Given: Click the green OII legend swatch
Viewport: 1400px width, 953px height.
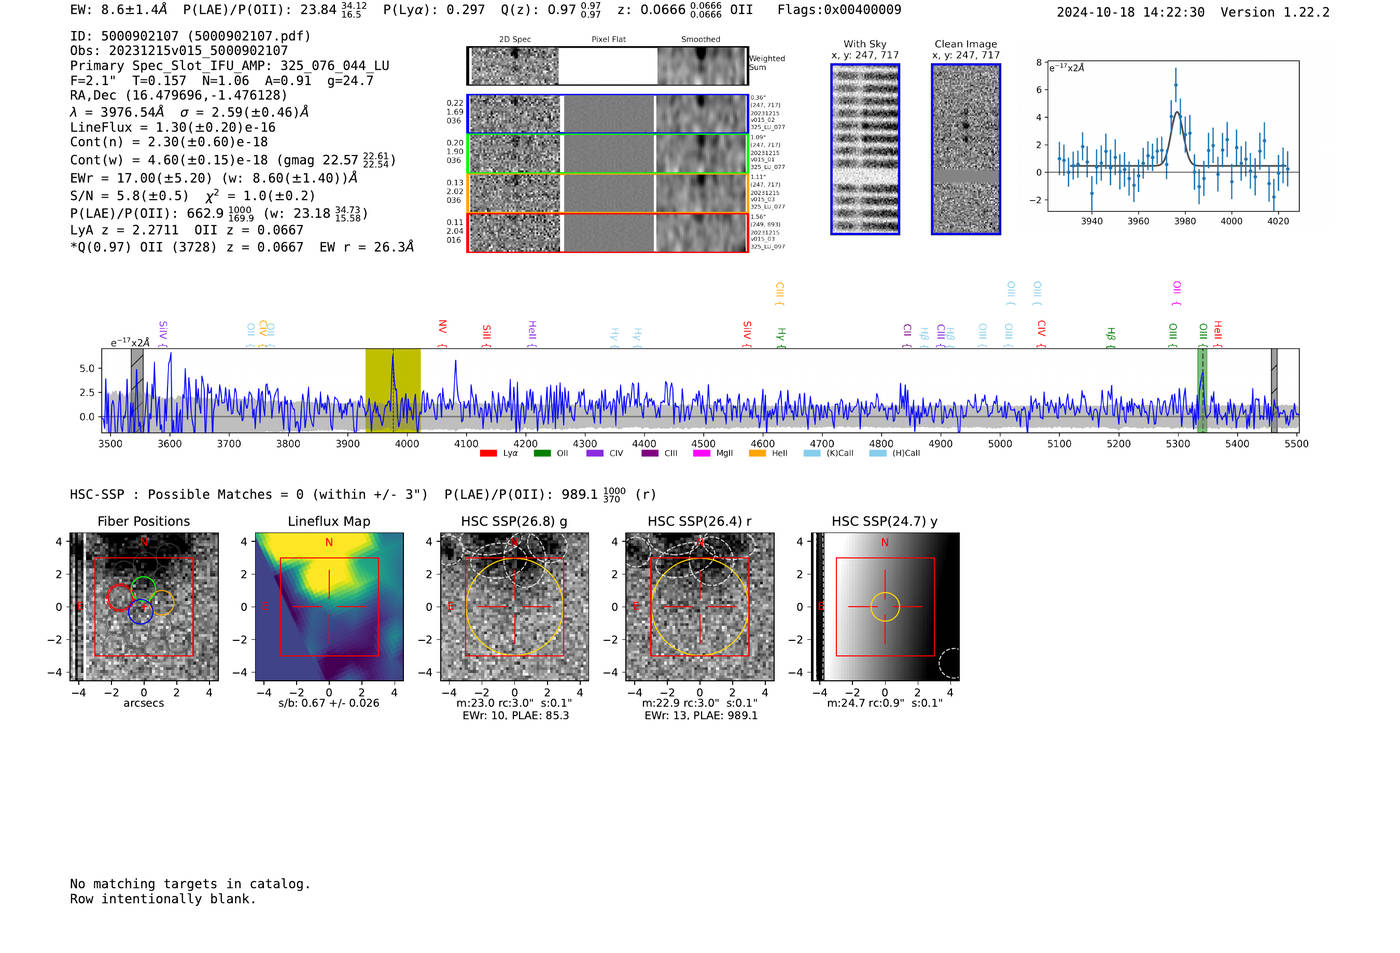Looking at the screenshot, I should [542, 453].
